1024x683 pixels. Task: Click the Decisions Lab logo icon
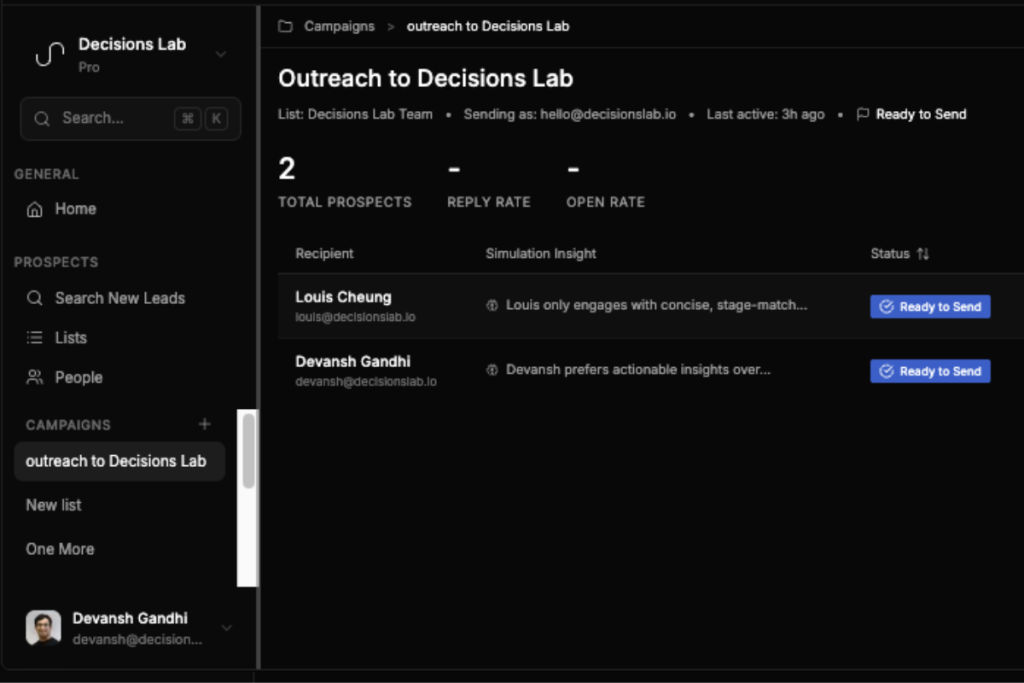[x=50, y=54]
